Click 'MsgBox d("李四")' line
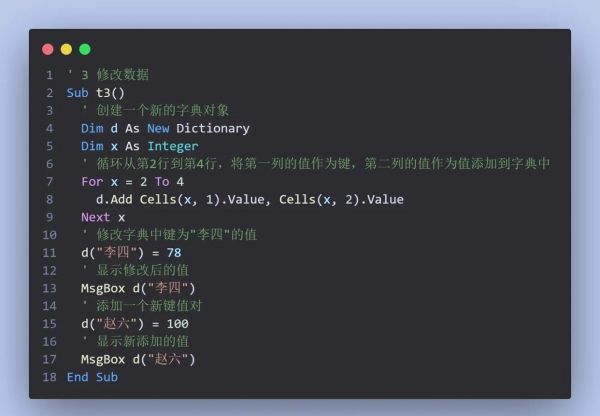This screenshot has height=416, width=600. 138,288
